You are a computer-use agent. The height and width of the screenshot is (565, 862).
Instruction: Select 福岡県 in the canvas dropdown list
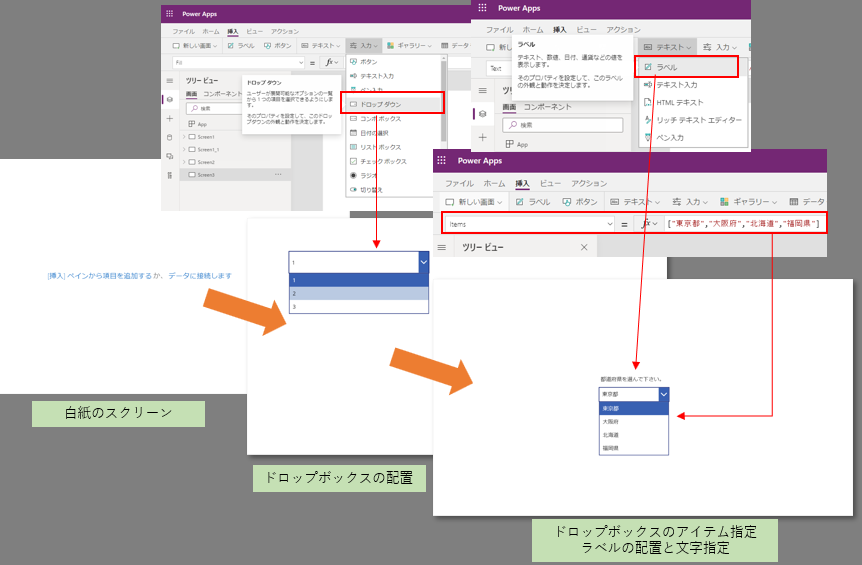click(x=633, y=448)
